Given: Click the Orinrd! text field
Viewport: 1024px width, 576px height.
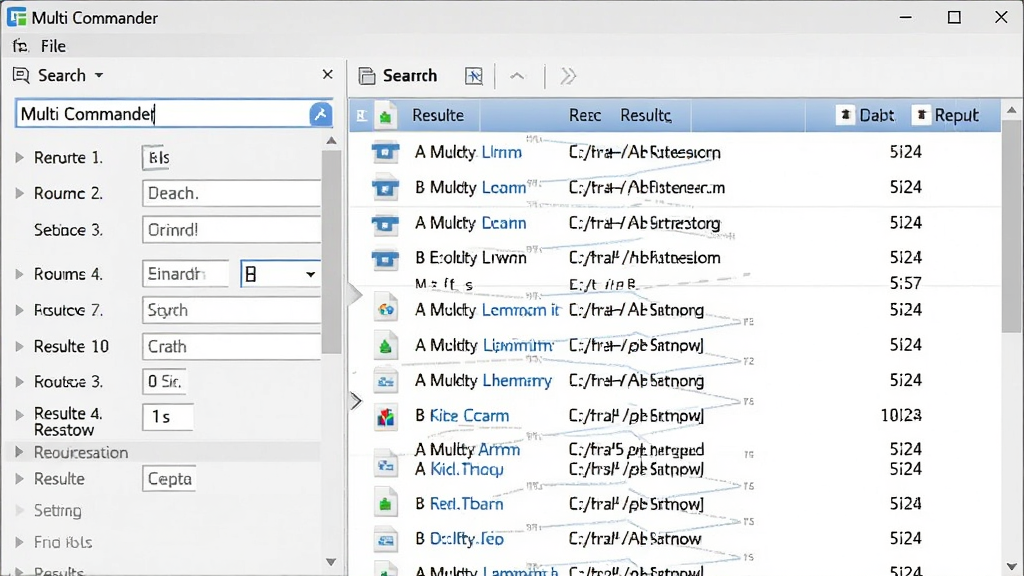Looking at the screenshot, I should (231, 230).
